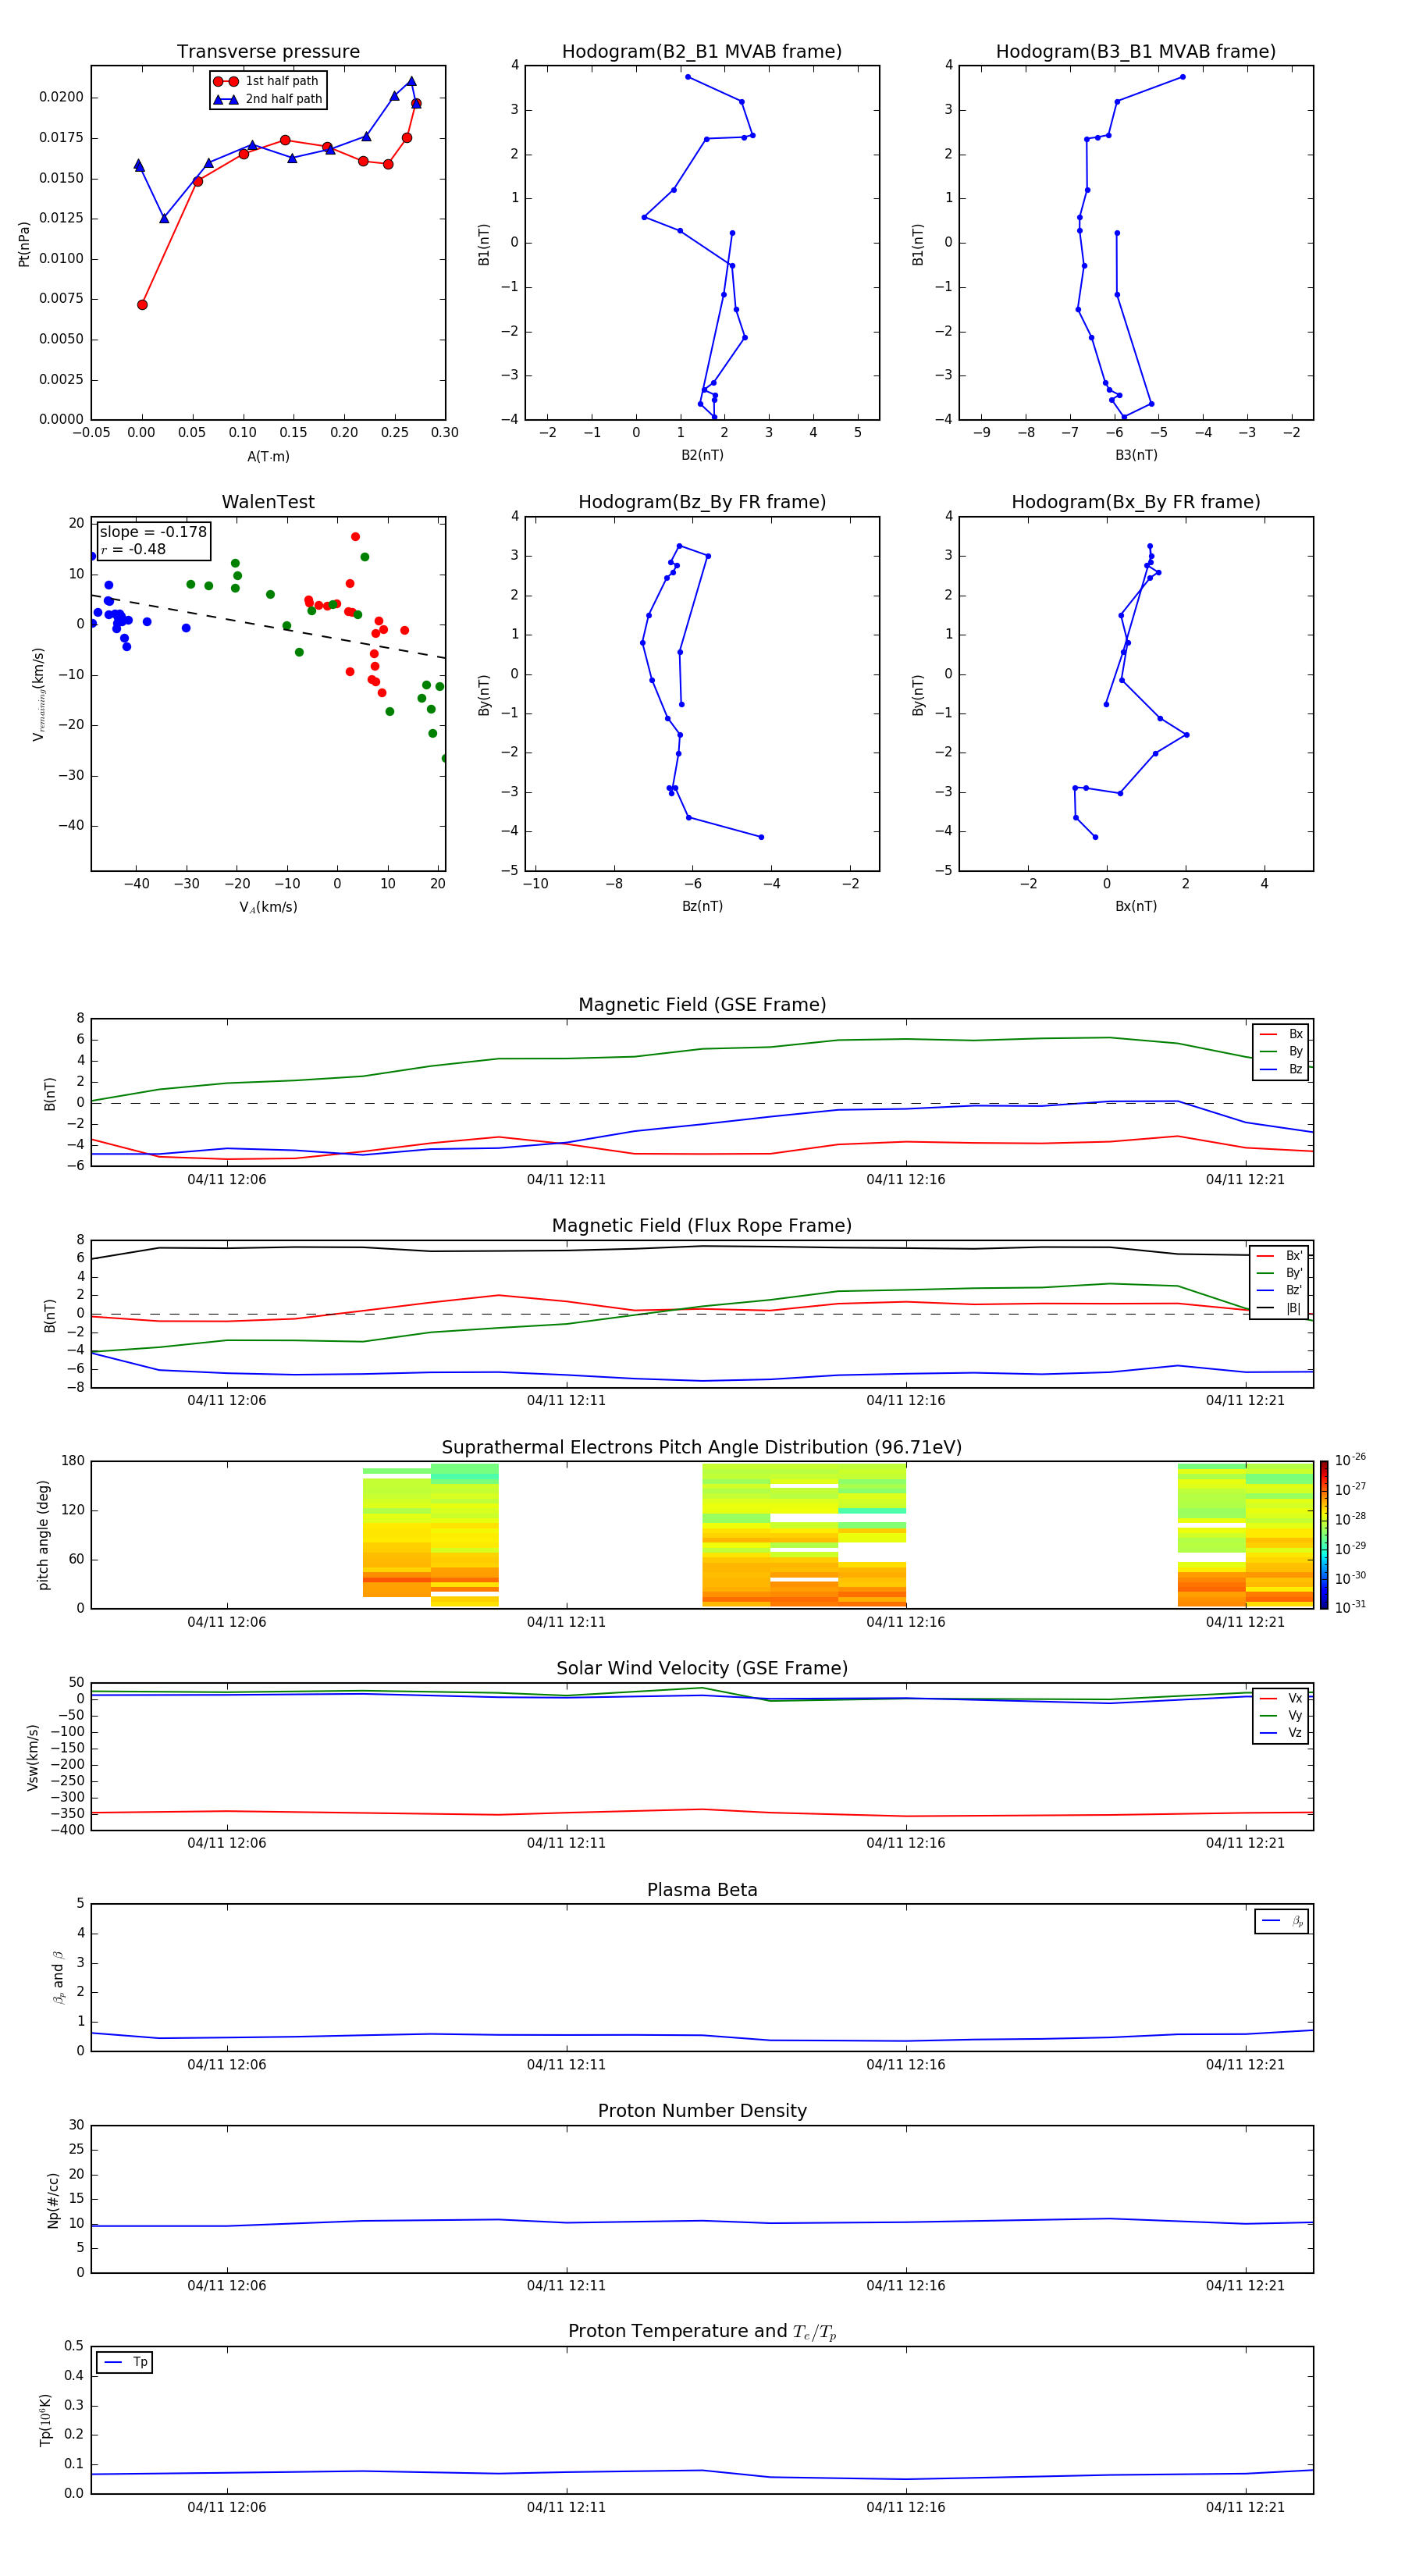
Task: Click the 'B3(nT)' x-axis label
Action: click(1136, 455)
